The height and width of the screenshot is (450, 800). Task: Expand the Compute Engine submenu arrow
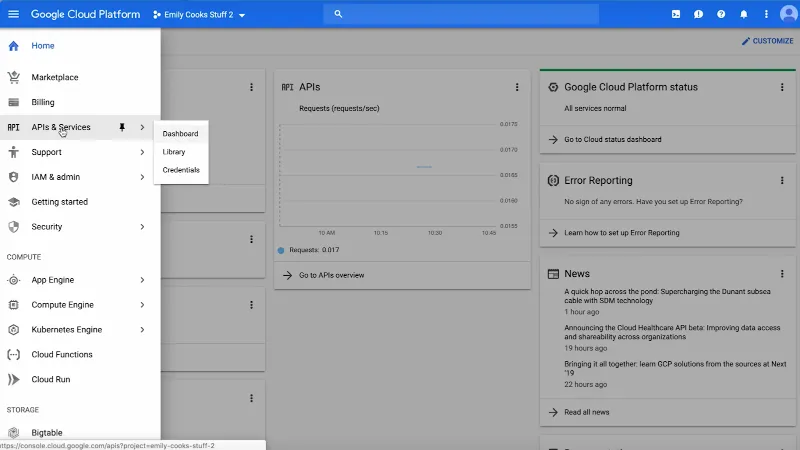tap(142, 305)
